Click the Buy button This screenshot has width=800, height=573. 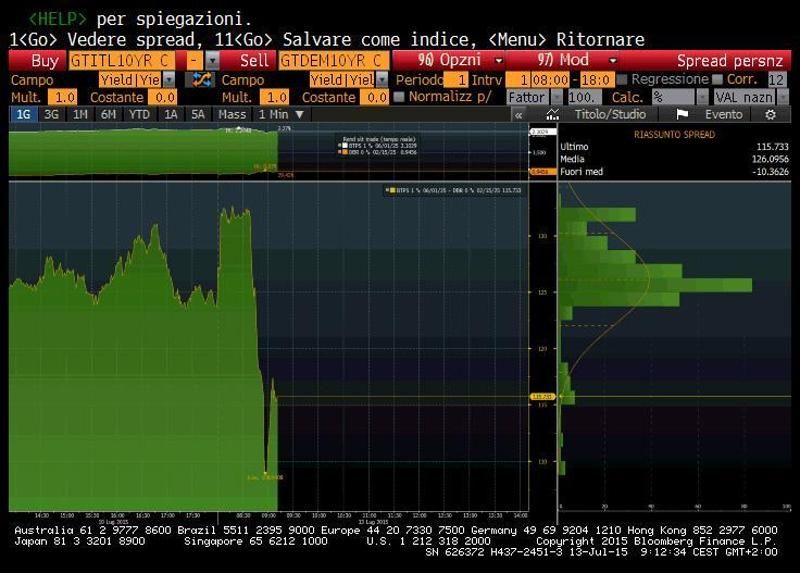click(x=38, y=60)
